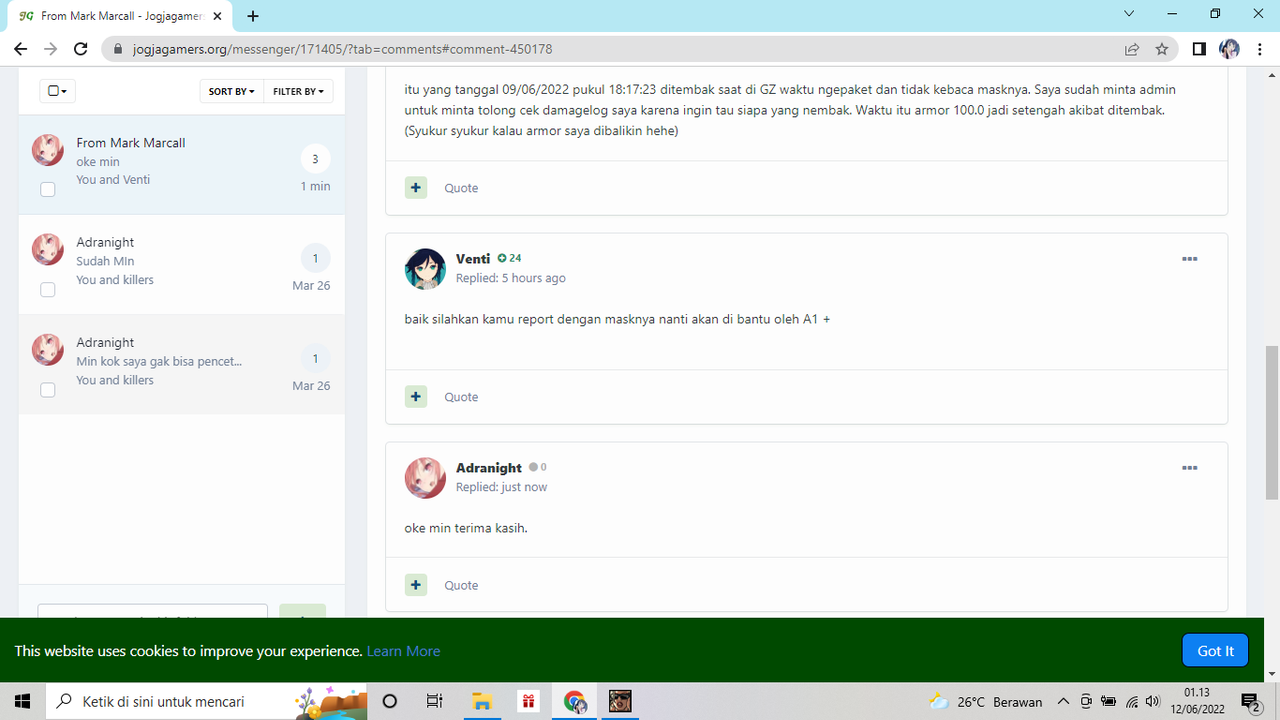Open the SORT BY dropdown

coord(231,91)
